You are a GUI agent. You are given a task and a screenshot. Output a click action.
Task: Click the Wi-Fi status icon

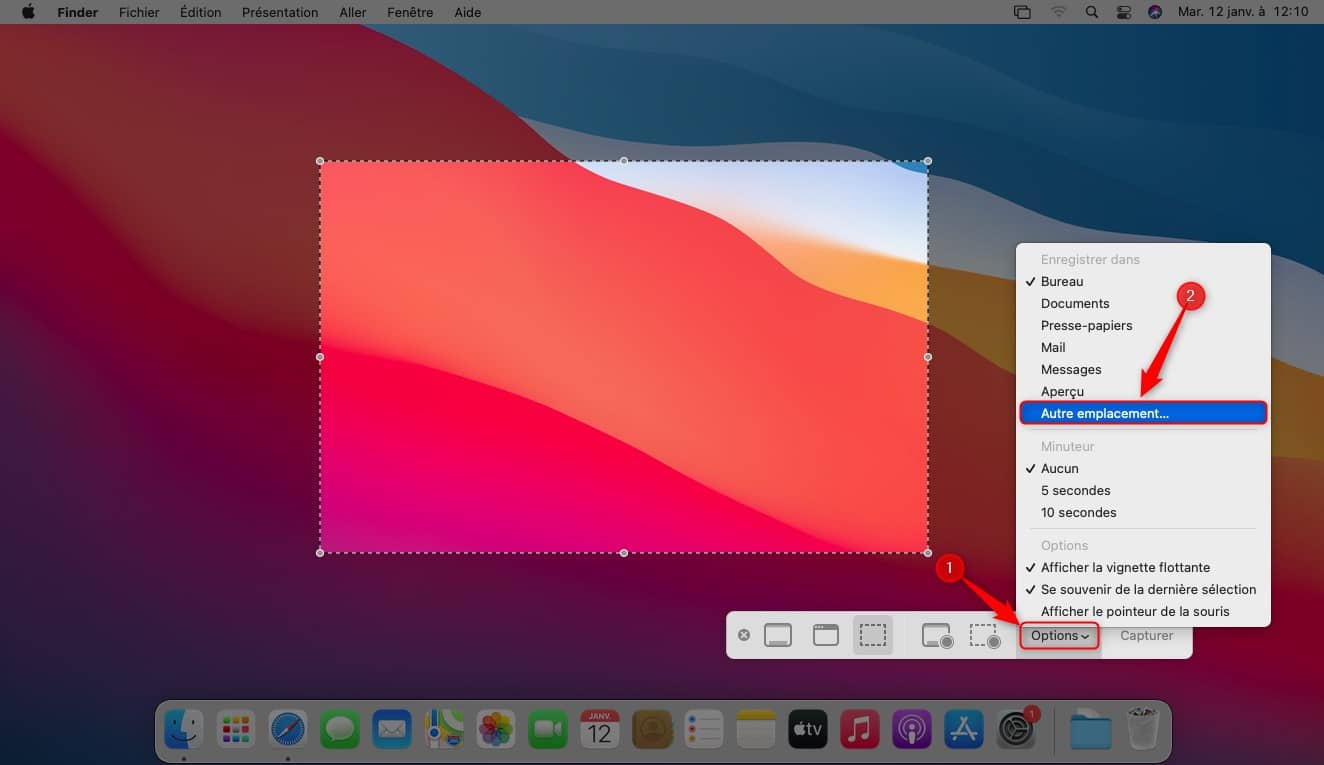[x=1058, y=12]
